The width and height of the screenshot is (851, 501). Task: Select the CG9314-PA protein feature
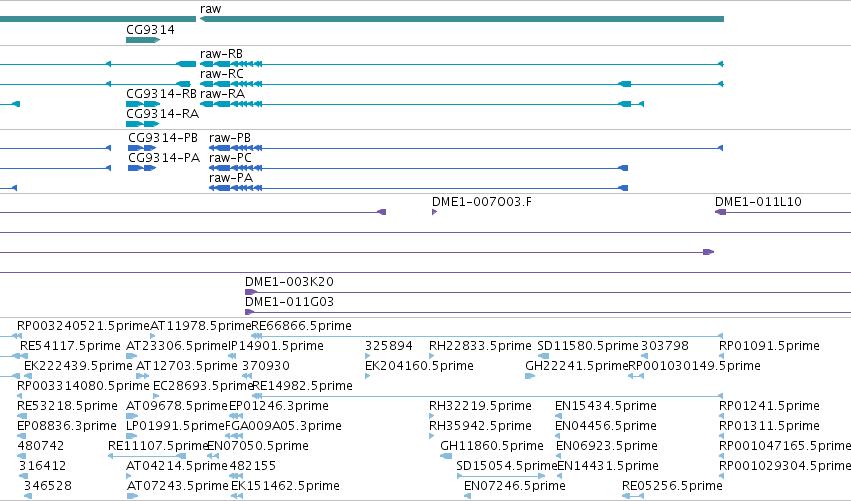coord(142,168)
